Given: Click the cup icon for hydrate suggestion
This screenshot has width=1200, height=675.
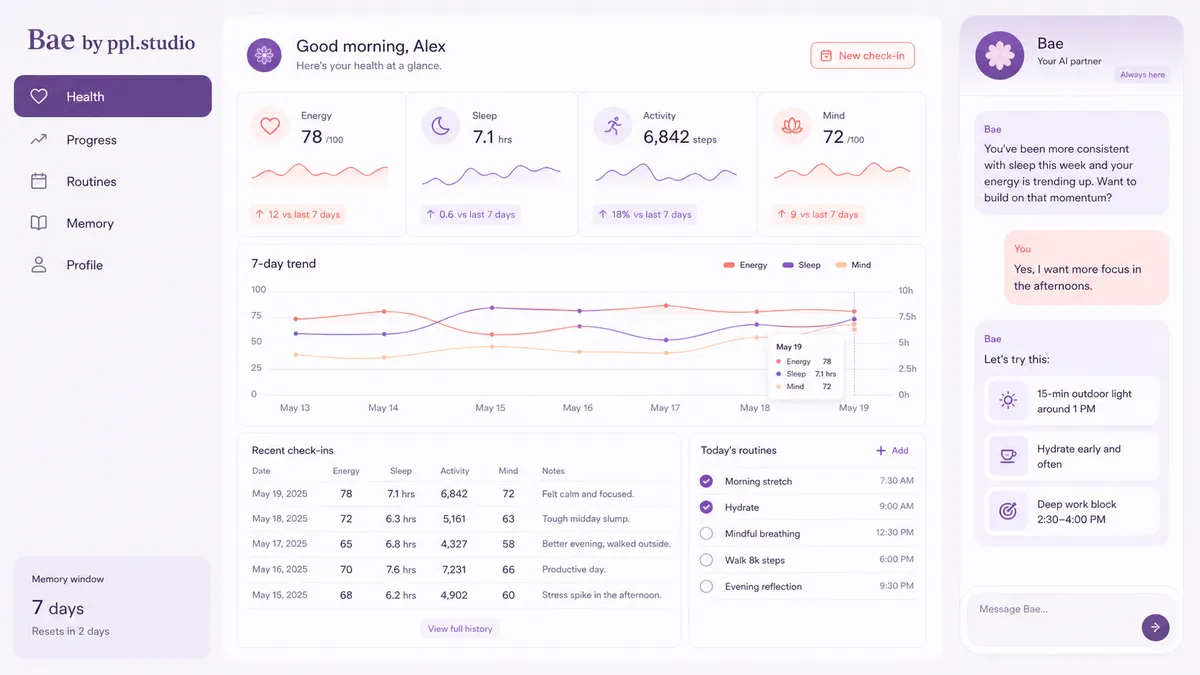Looking at the screenshot, I should [1008, 456].
